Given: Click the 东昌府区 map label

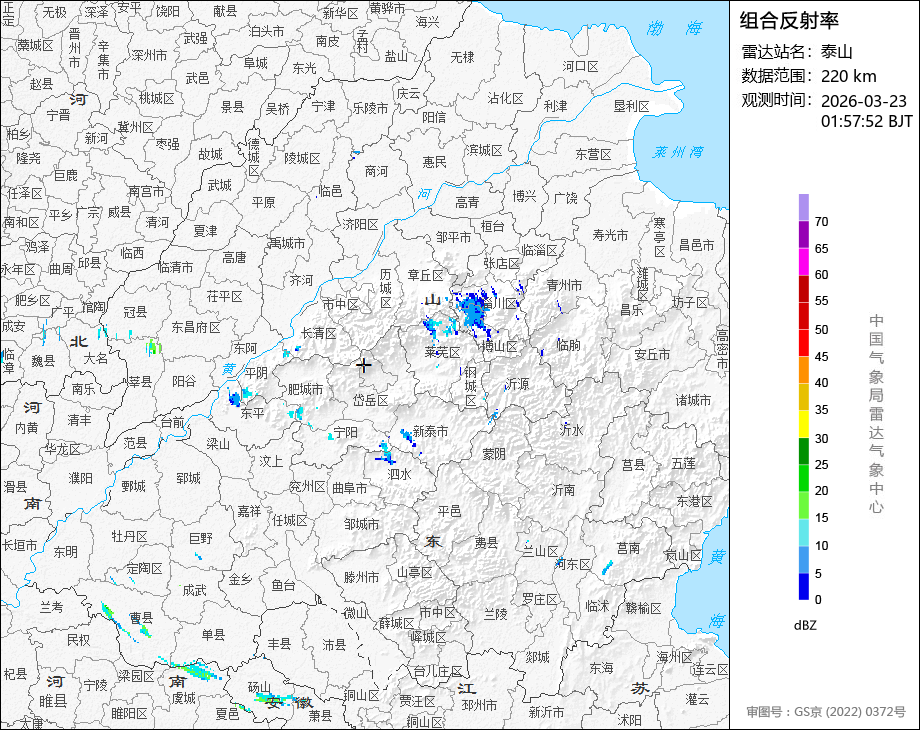Looking at the screenshot, I should pos(196,327).
